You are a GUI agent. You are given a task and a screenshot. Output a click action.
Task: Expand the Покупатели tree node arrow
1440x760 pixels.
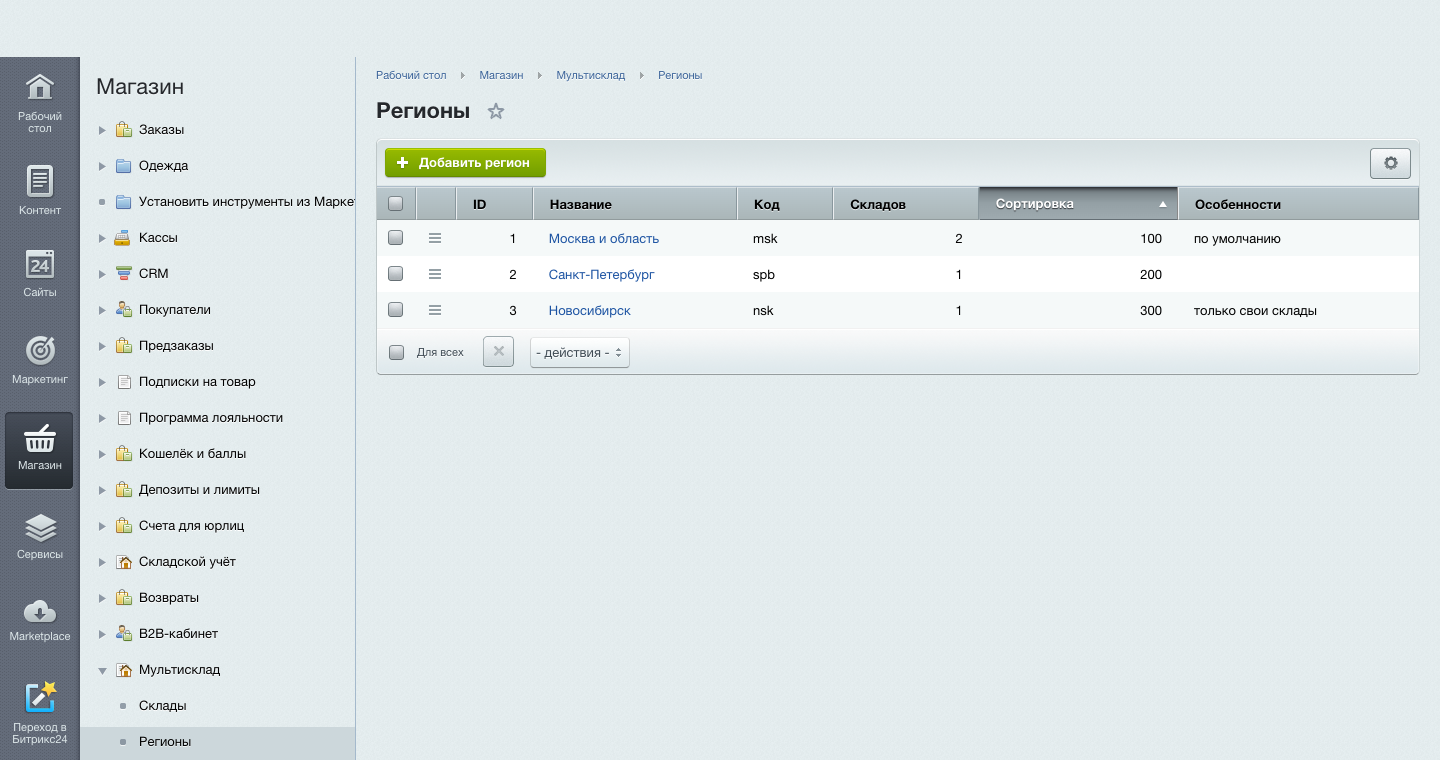102,310
